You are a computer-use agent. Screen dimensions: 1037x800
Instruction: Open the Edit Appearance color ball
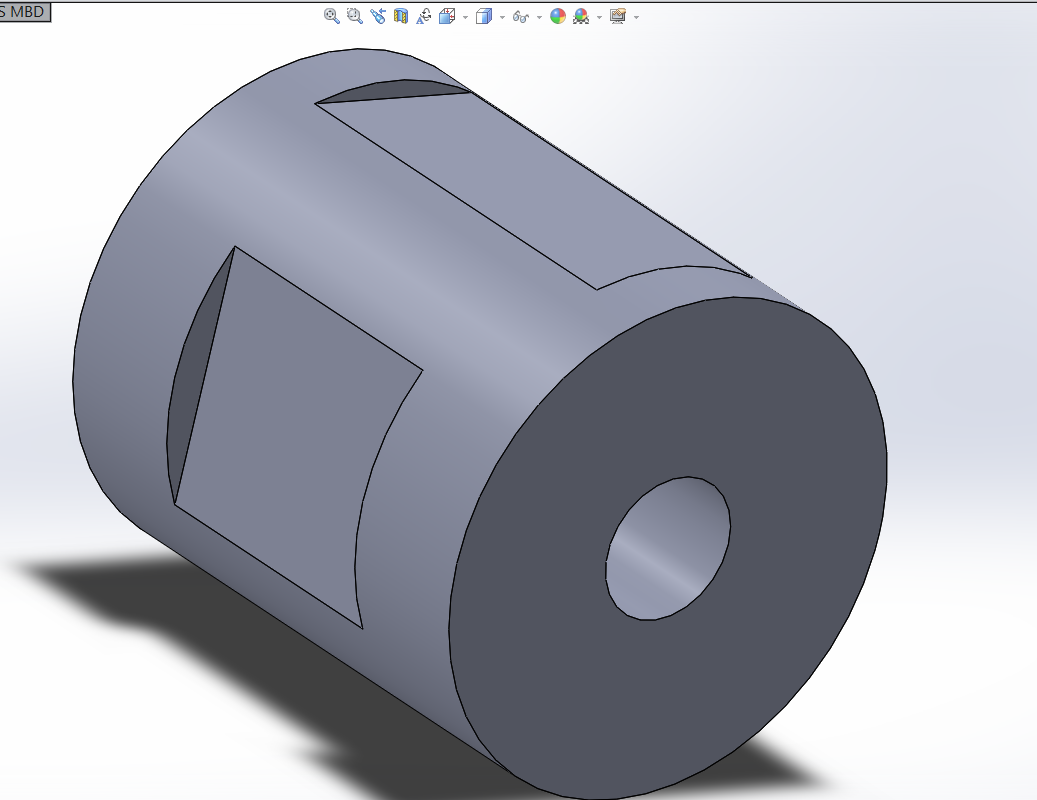pyautogui.click(x=558, y=16)
